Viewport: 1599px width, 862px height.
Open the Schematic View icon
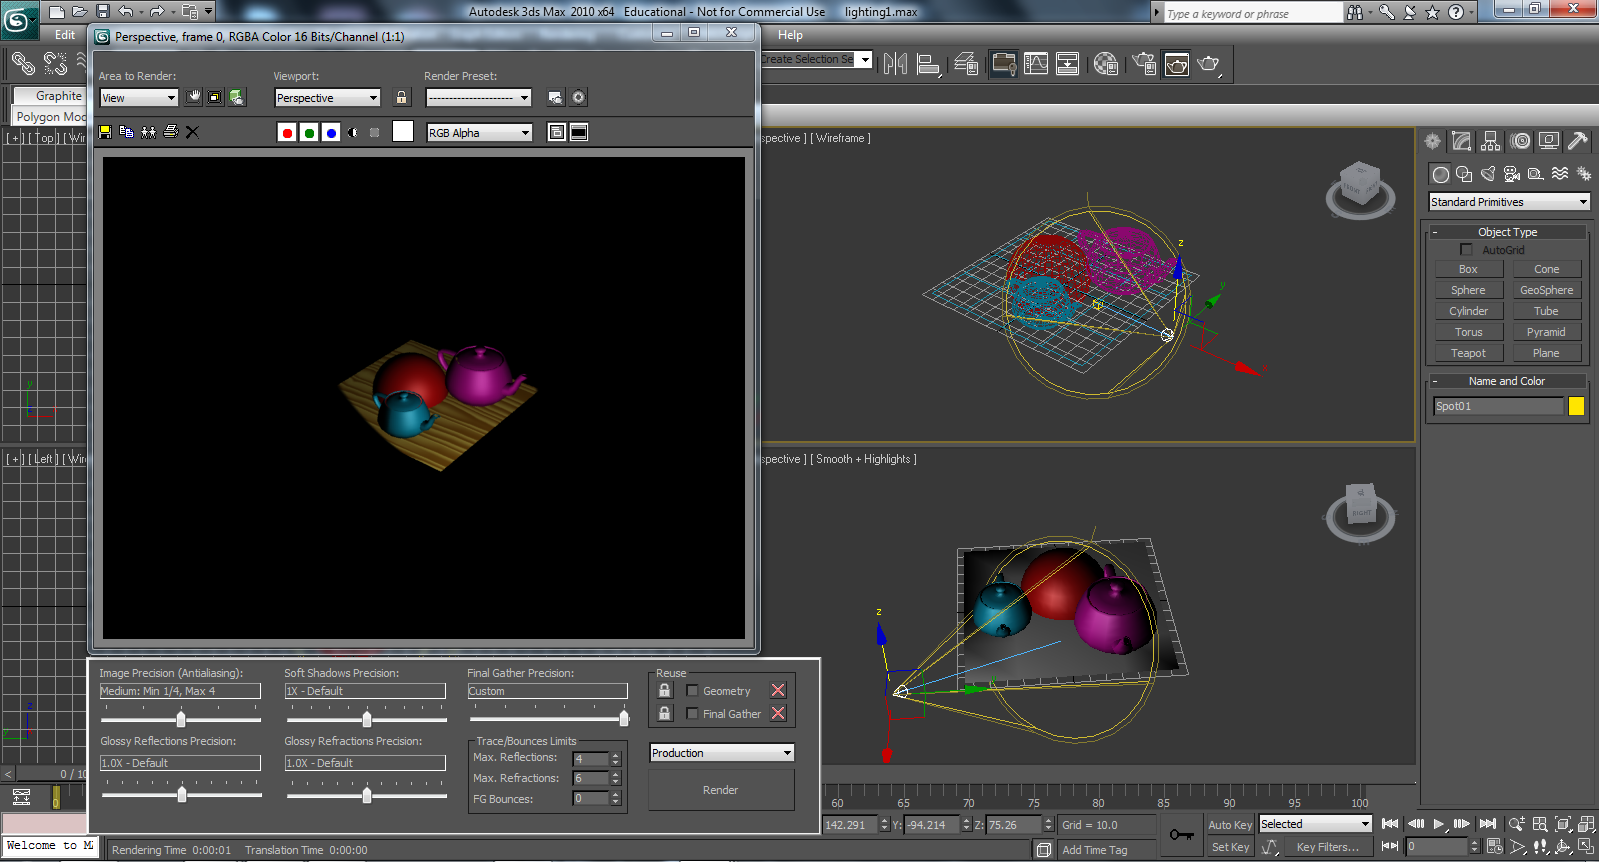tap(1068, 64)
